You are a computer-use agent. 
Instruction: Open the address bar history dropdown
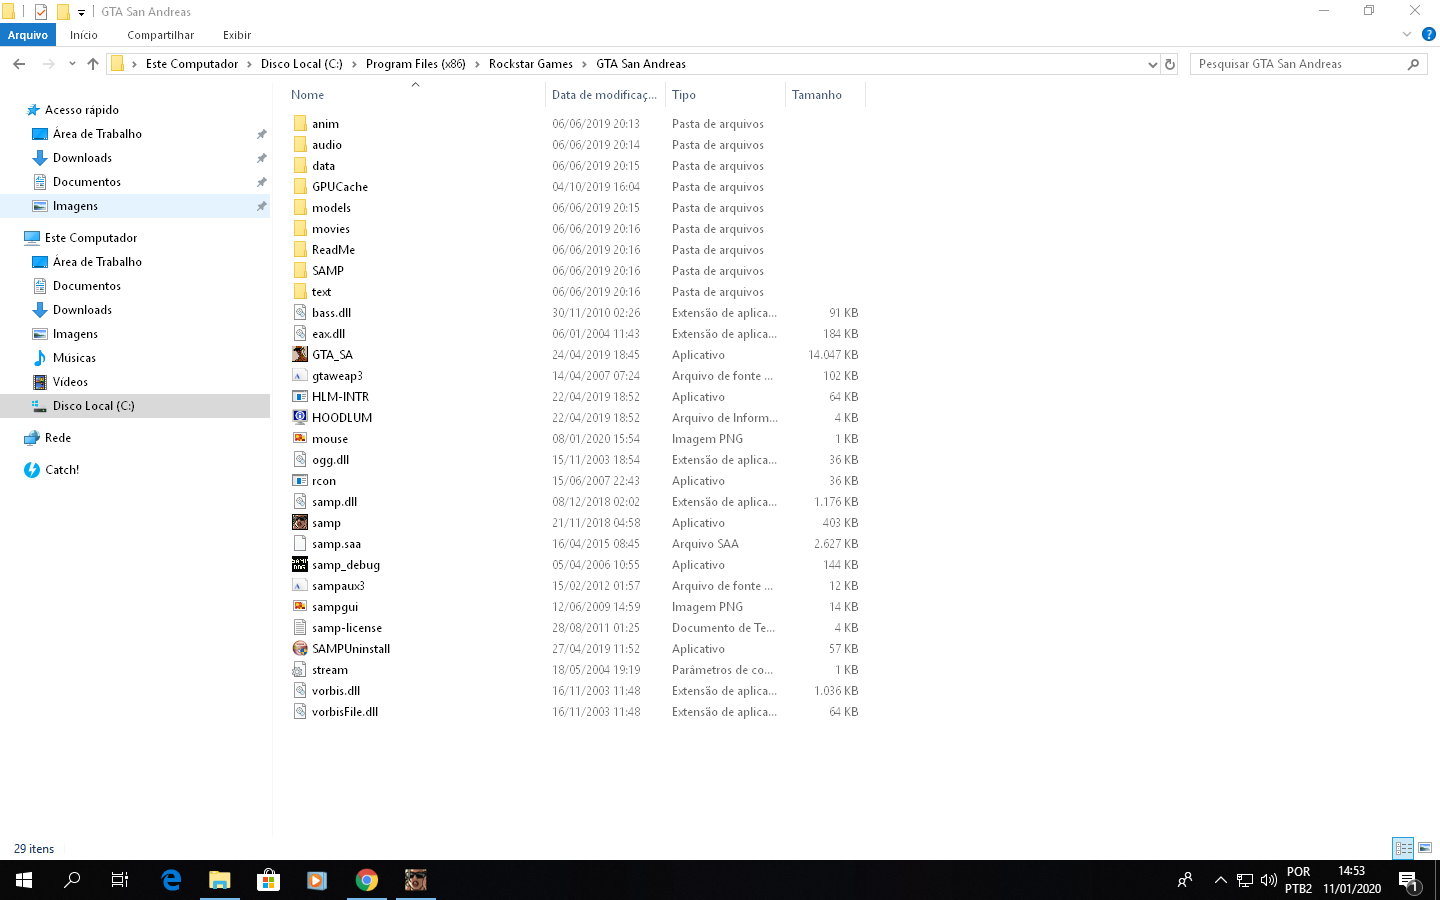point(1152,64)
